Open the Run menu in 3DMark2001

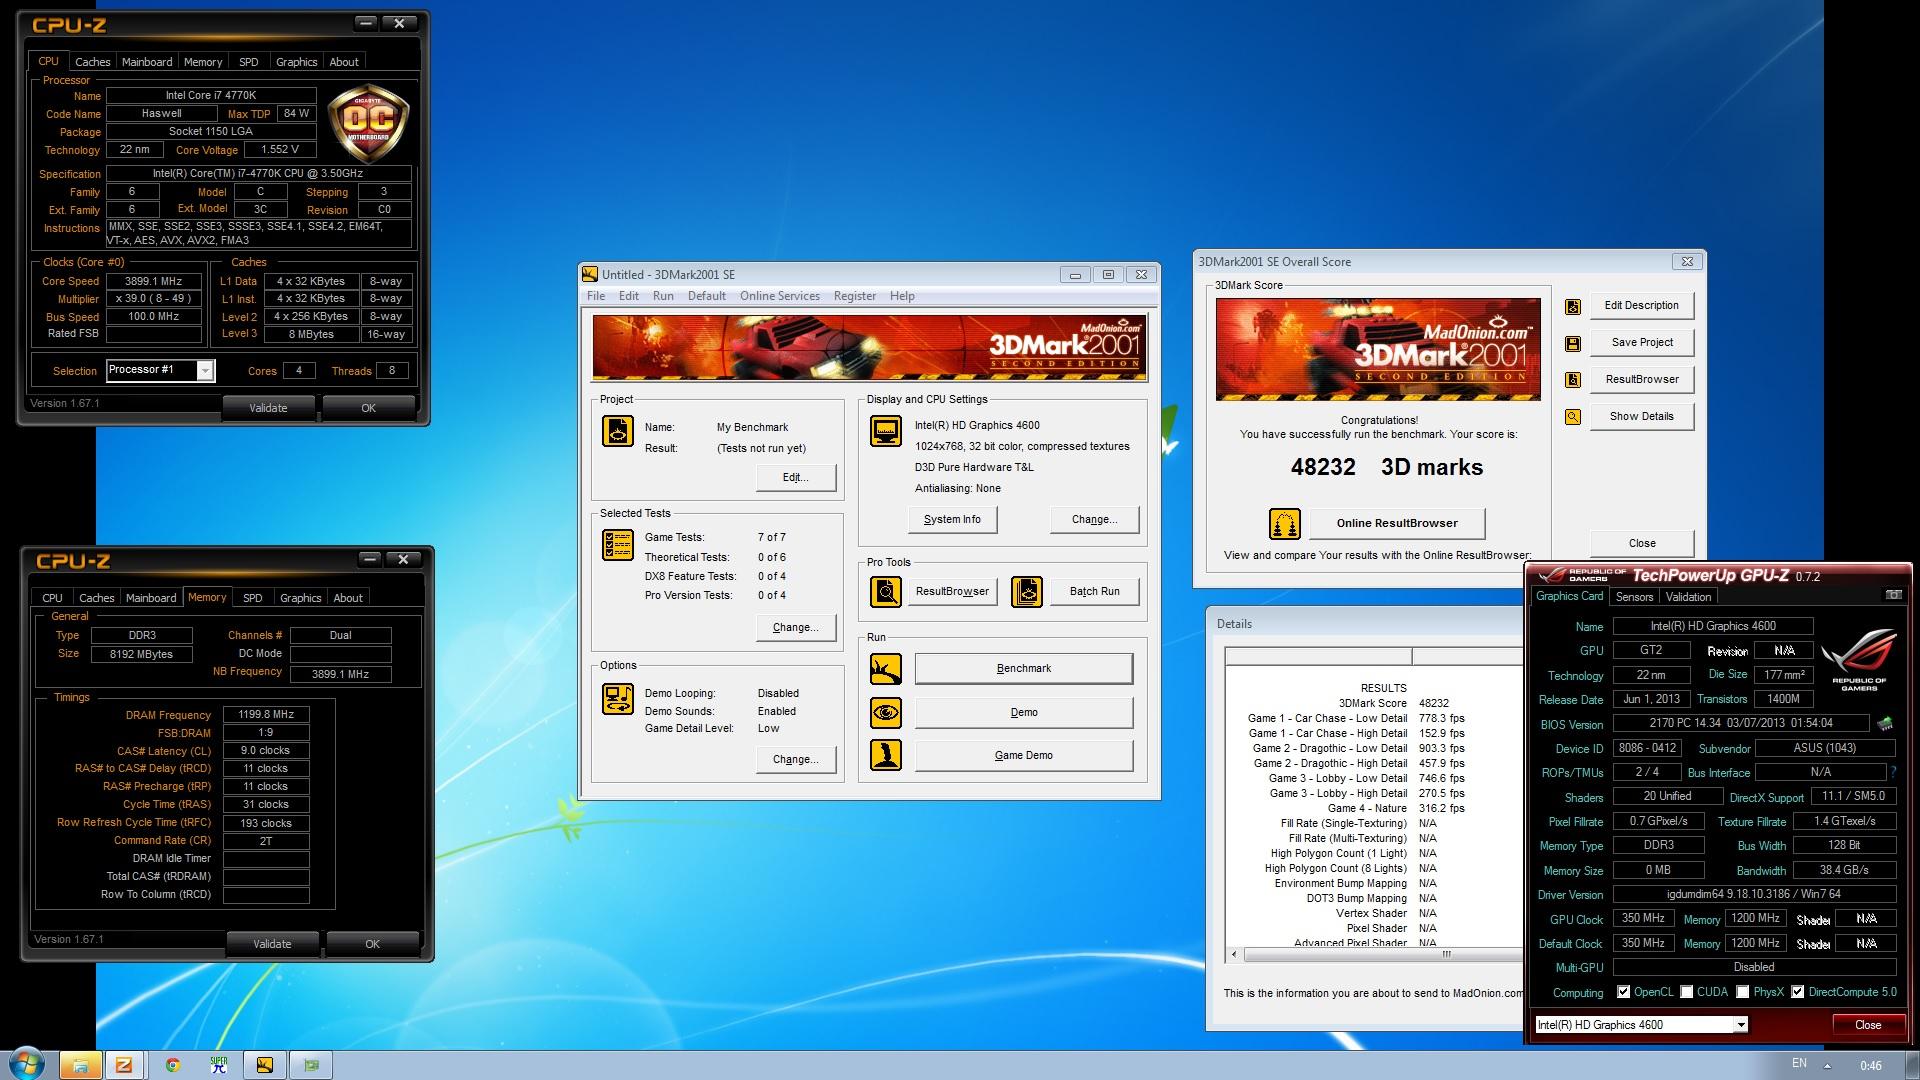663,296
